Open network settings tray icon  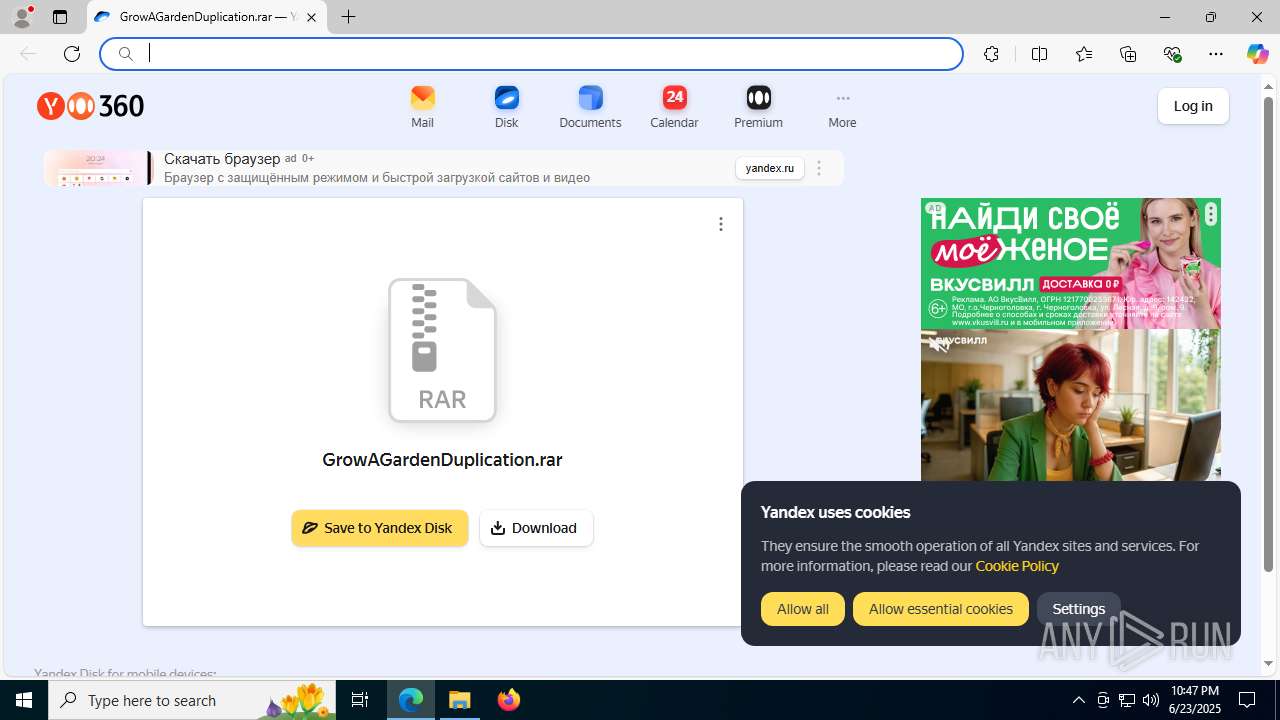click(x=1127, y=700)
